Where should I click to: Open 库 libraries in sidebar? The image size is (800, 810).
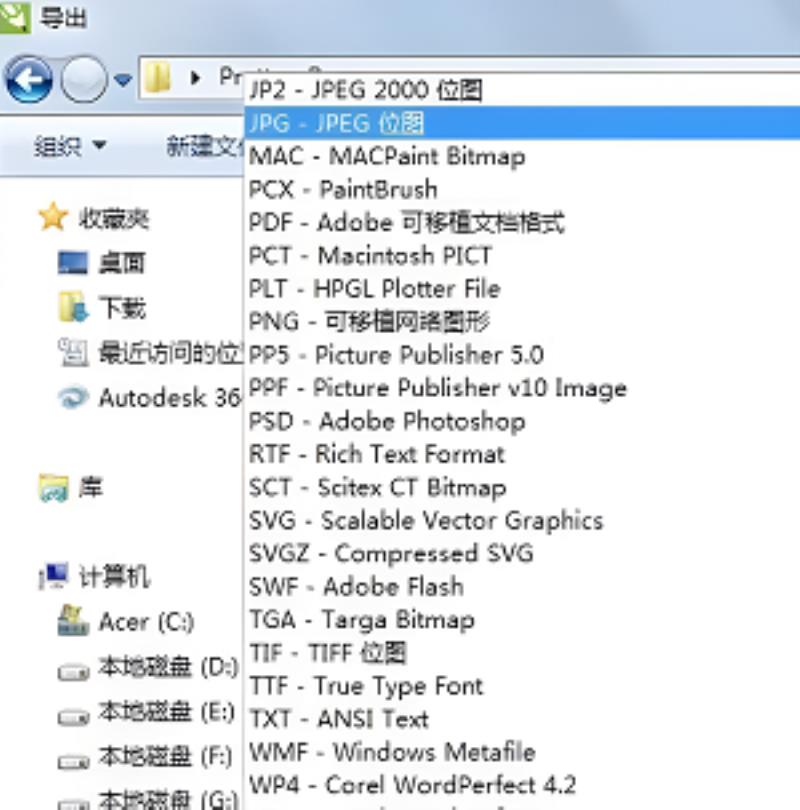click(91, 487)
